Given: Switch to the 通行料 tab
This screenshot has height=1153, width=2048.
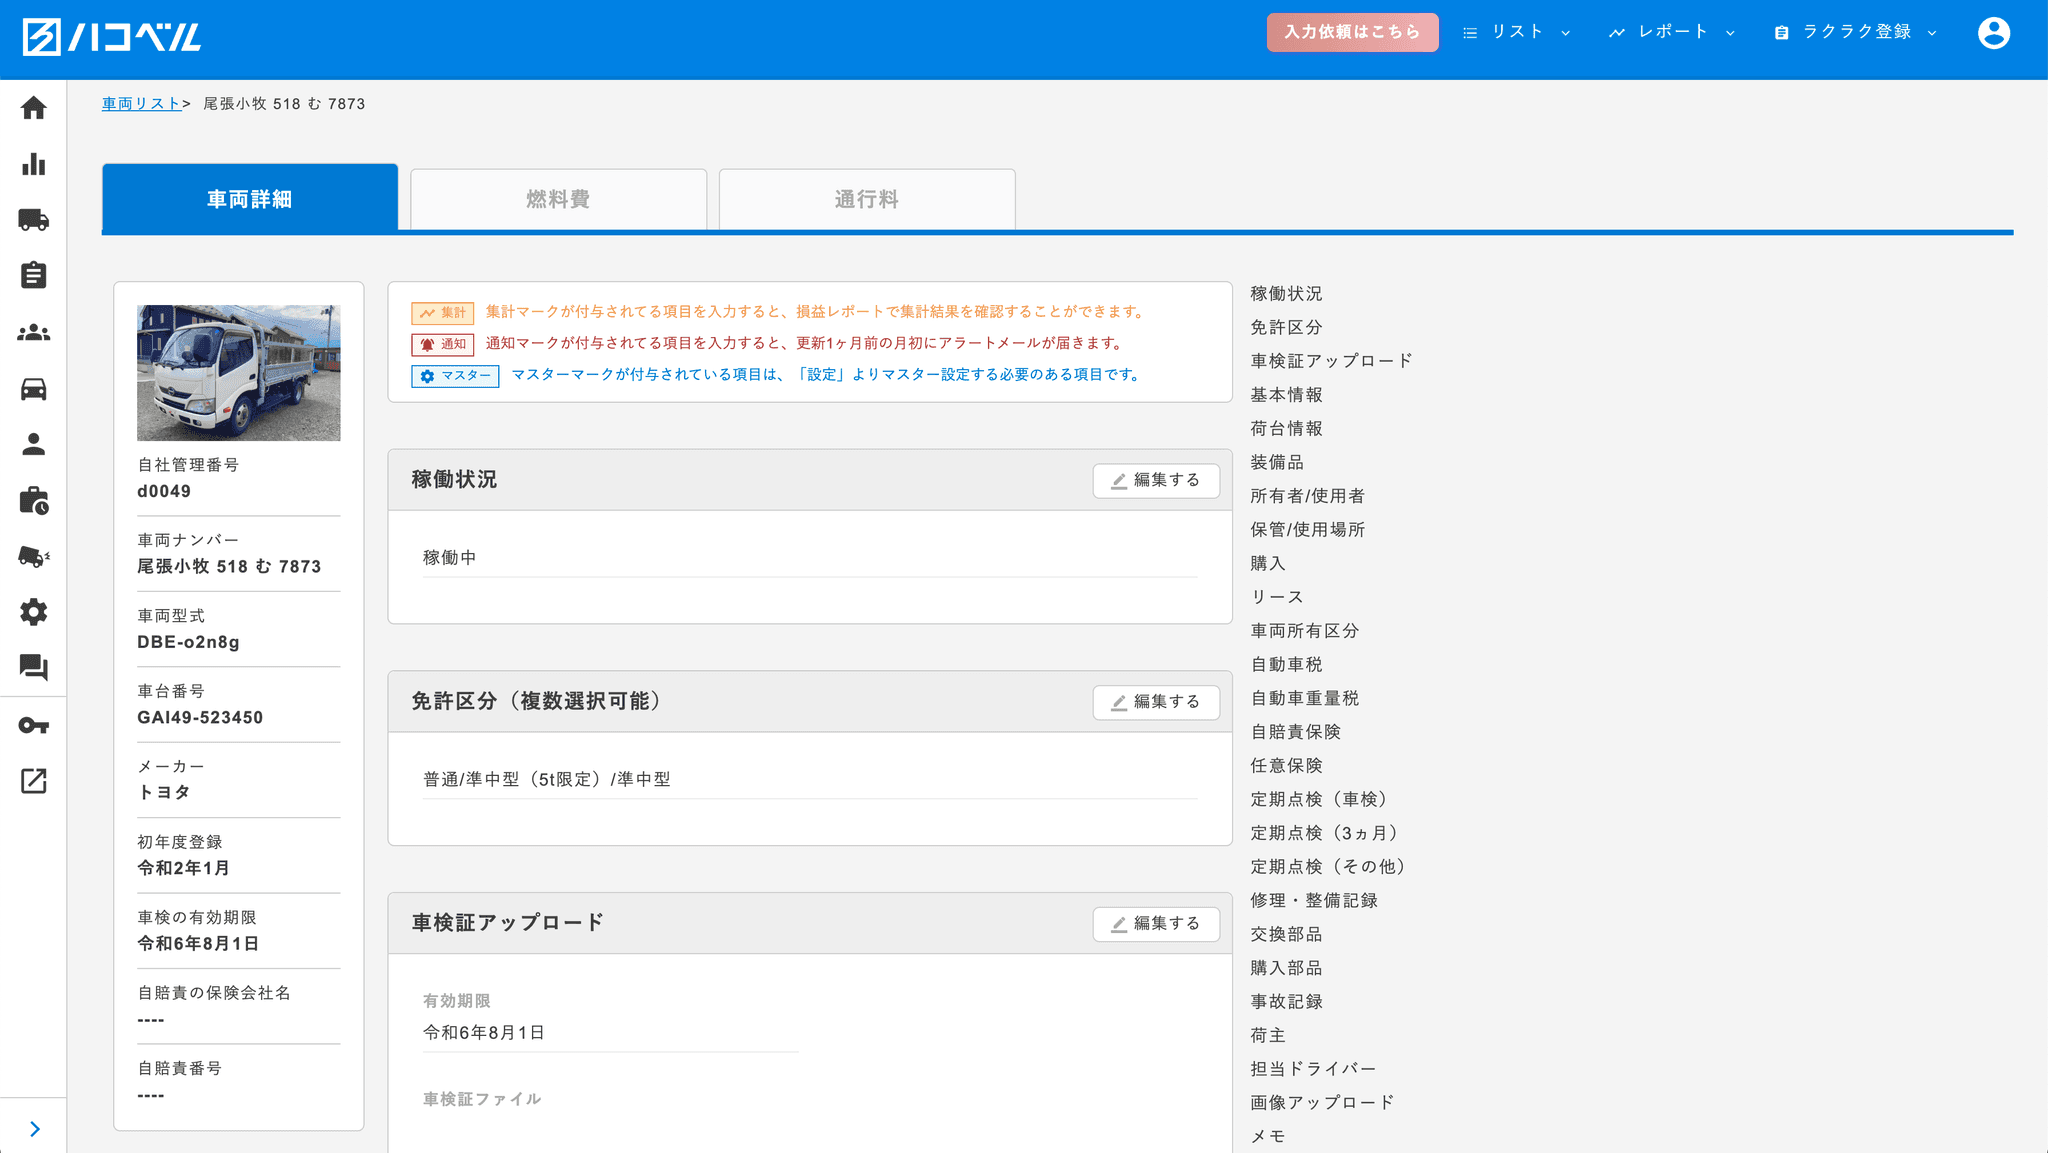Looking at the screenshot, I should coord(866,199).
